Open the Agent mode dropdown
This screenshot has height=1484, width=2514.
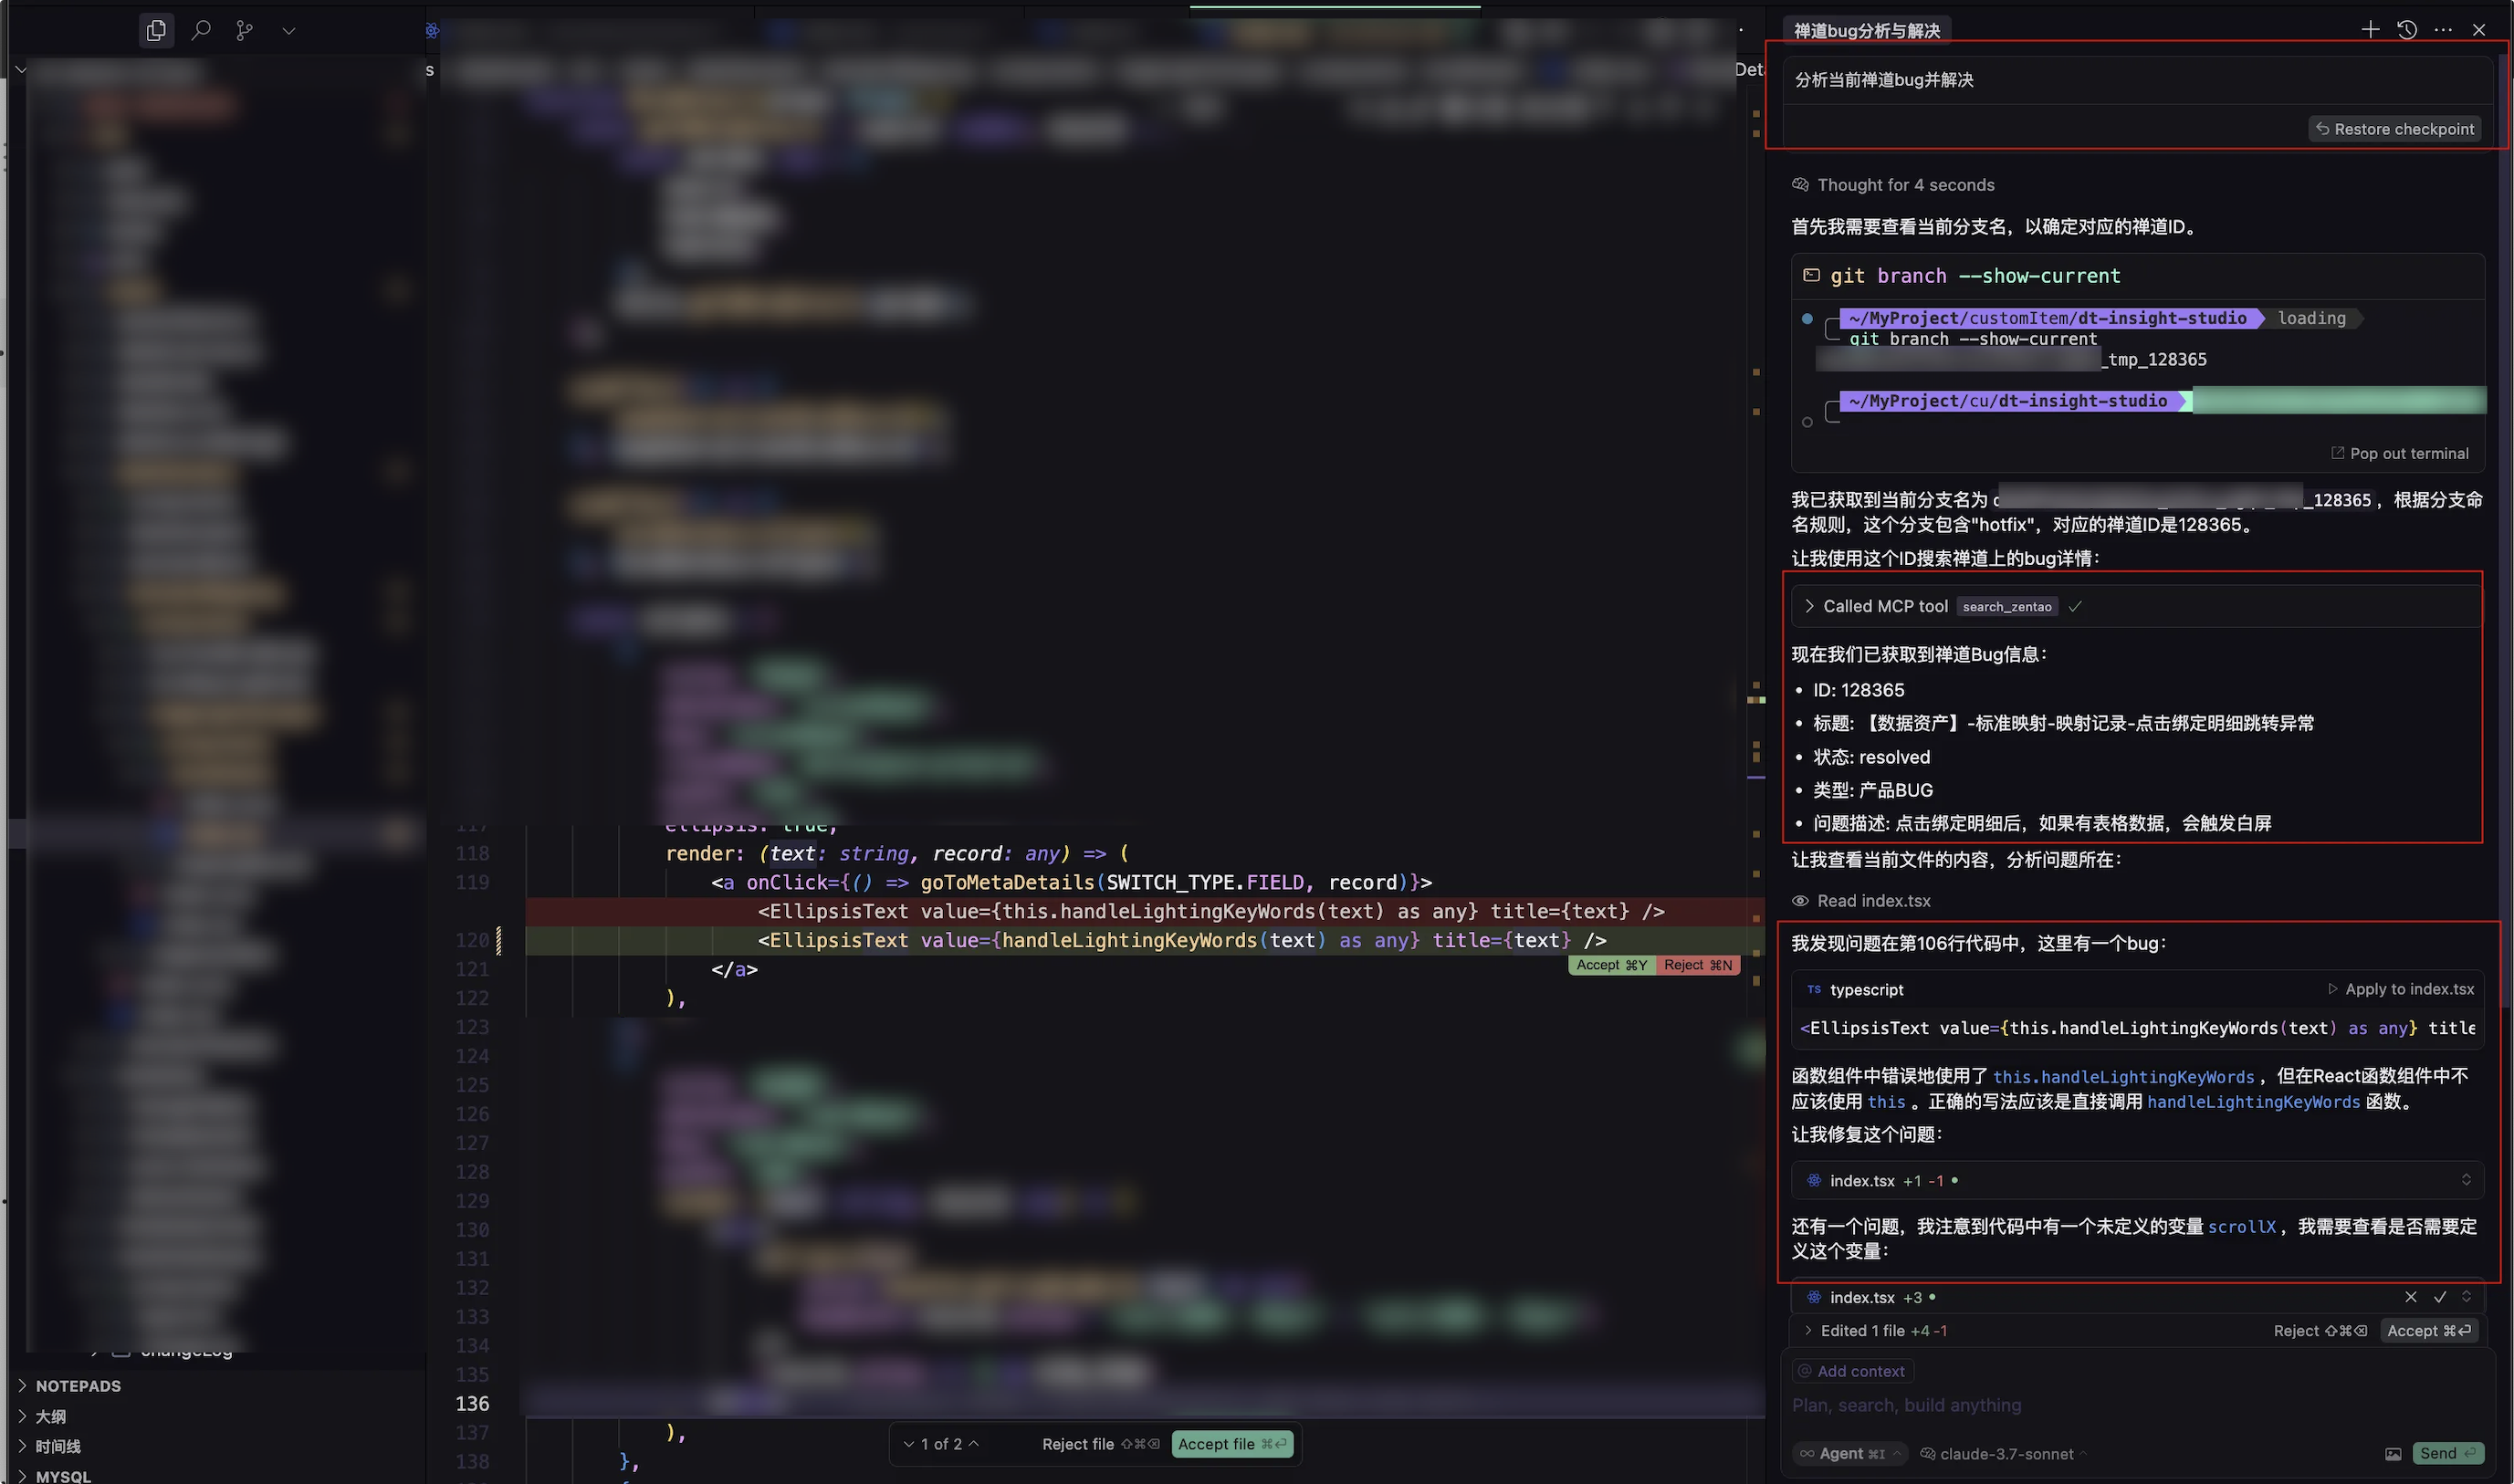click(x=1852, y=1454)
